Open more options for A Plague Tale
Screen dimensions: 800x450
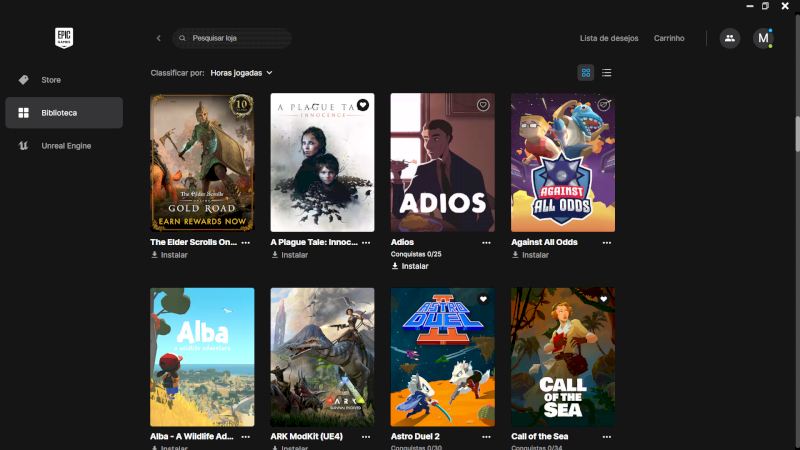pos(366,243)
